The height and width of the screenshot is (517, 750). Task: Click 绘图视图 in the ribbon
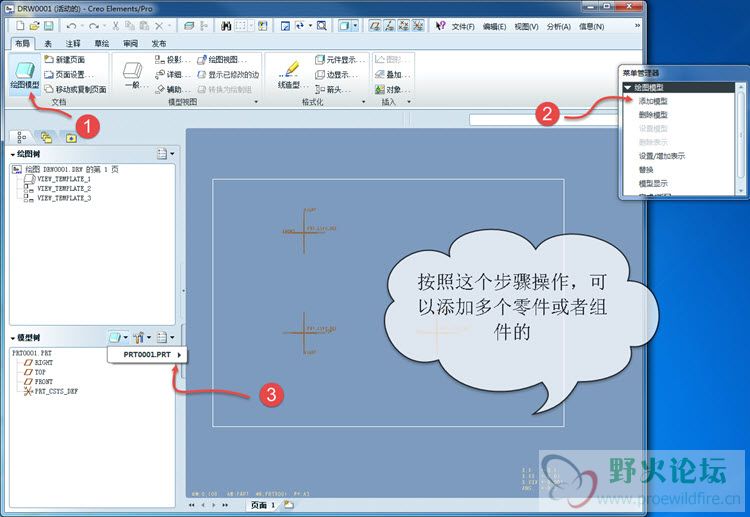(222, 60)
